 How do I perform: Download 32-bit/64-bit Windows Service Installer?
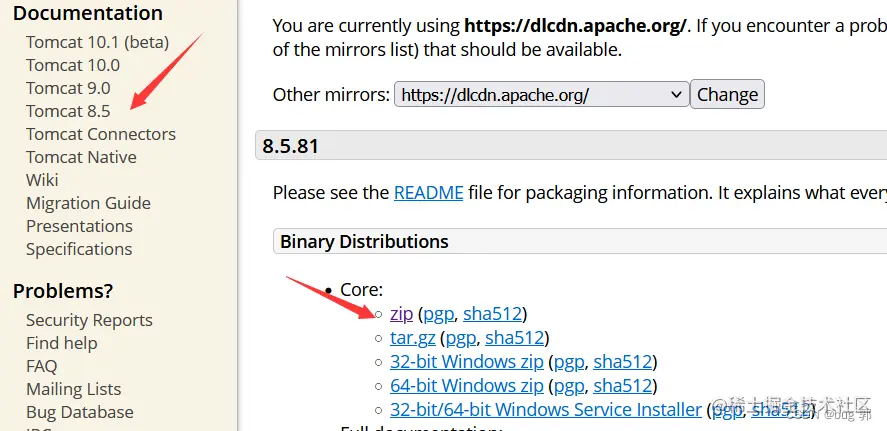(546, 410)
